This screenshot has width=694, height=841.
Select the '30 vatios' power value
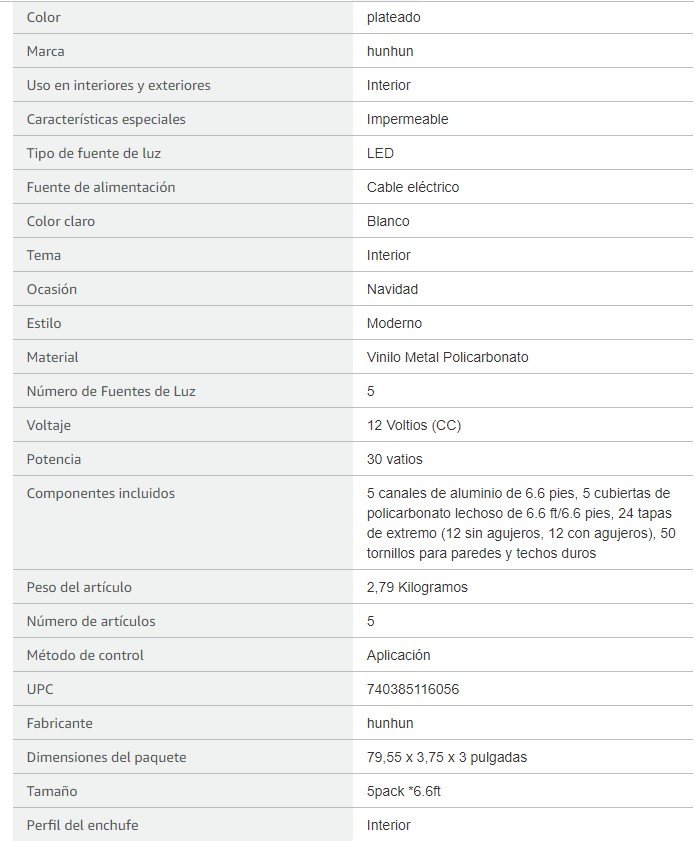[394, 459]
